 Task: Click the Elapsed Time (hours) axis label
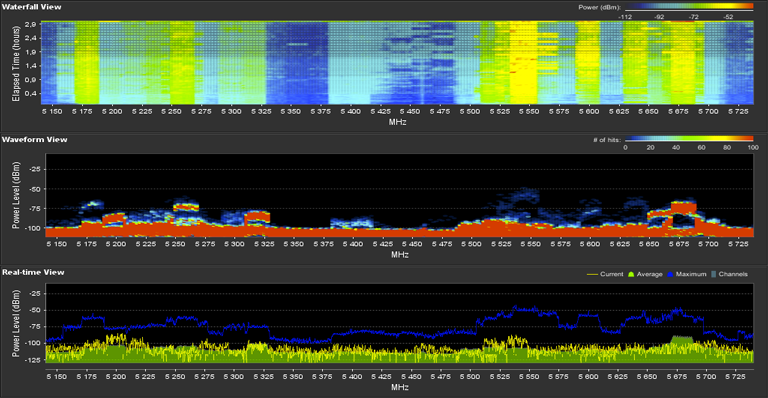tap(16, 64)
